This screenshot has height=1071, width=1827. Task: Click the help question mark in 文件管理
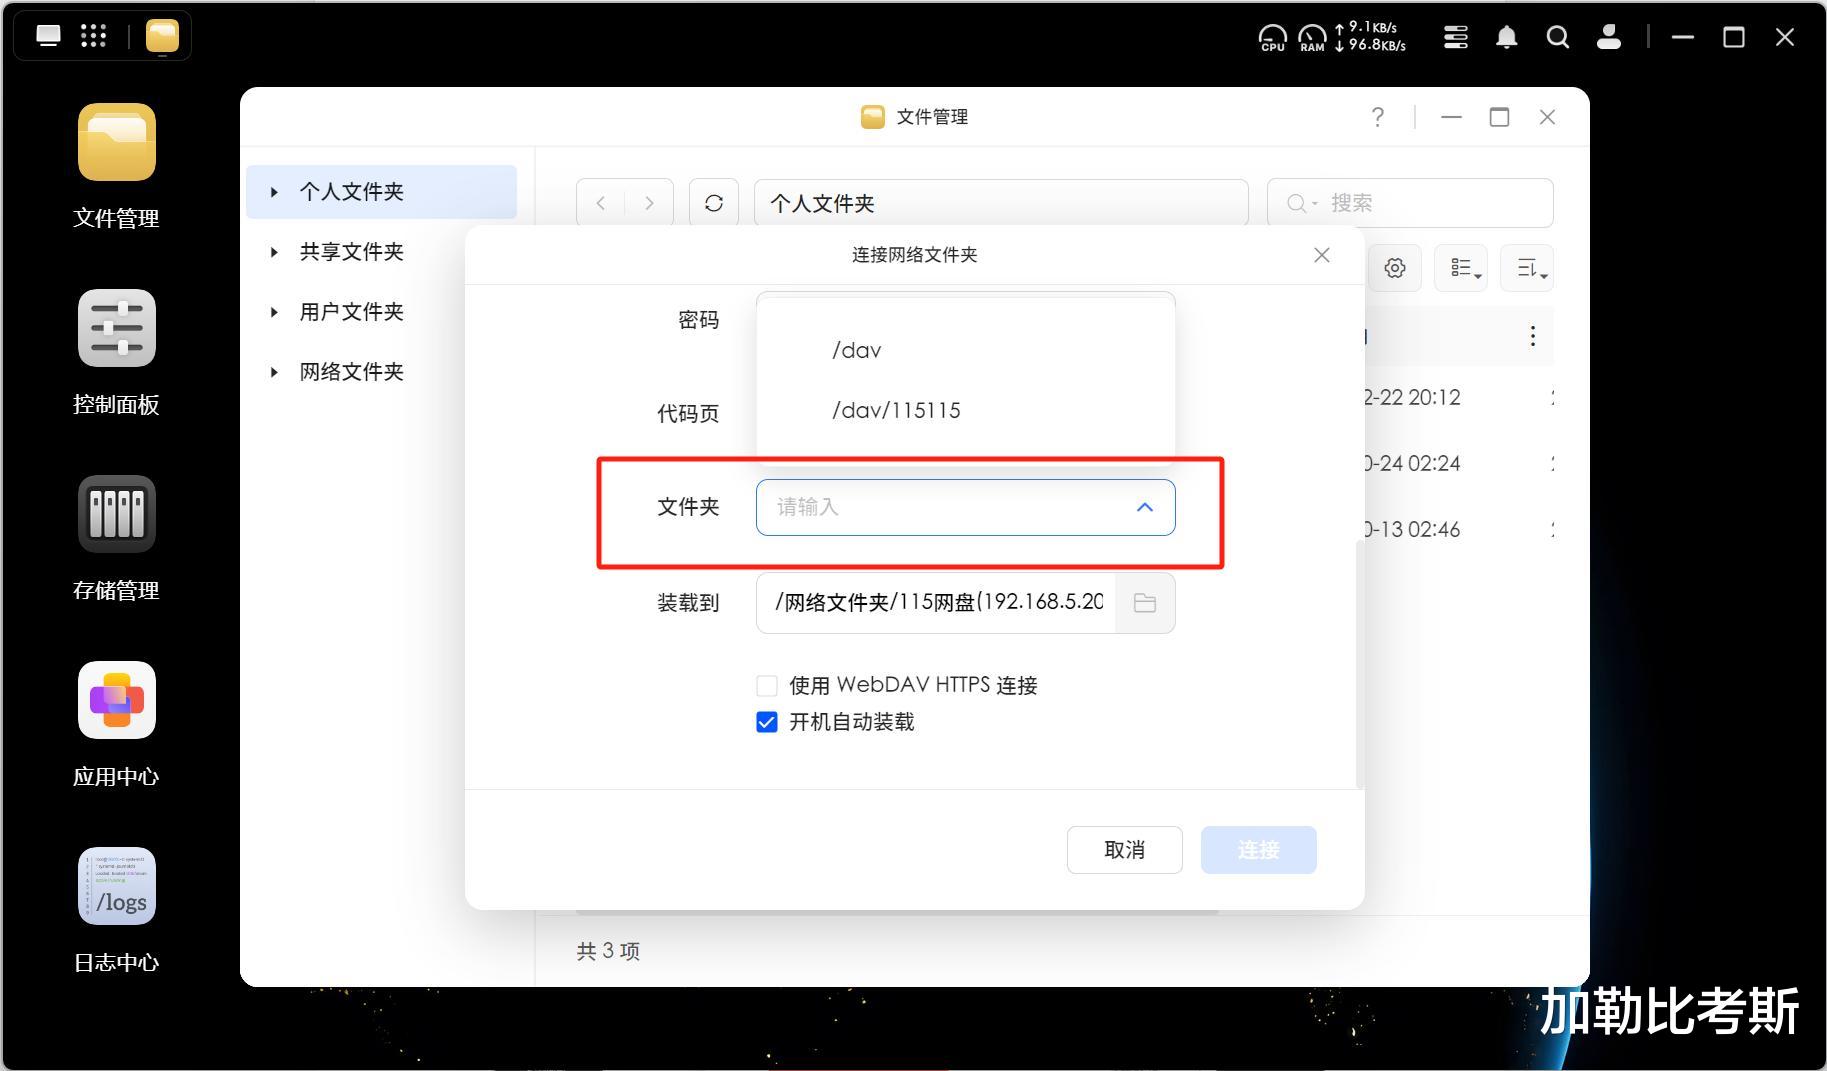click(1378, 117)
